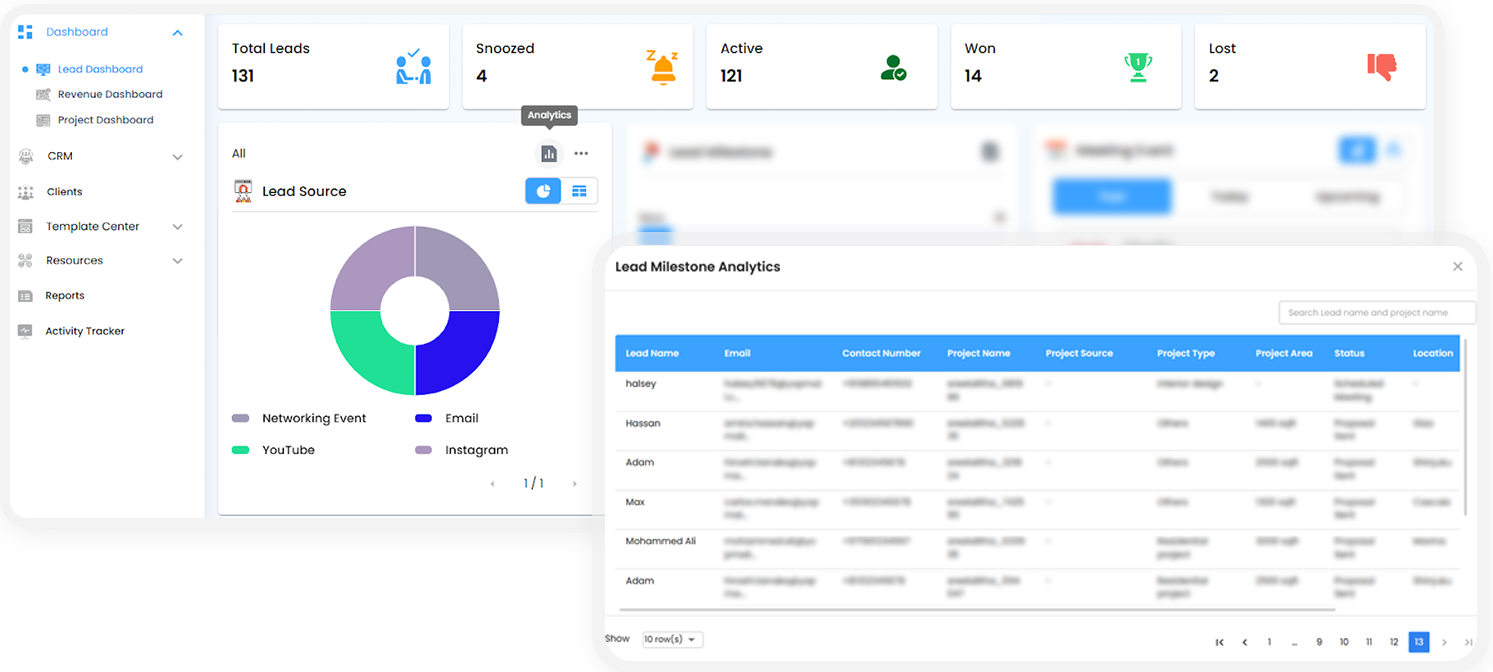Focus the Search Lead name and project name field
1493x672 pixels.
coord(1377,312)
